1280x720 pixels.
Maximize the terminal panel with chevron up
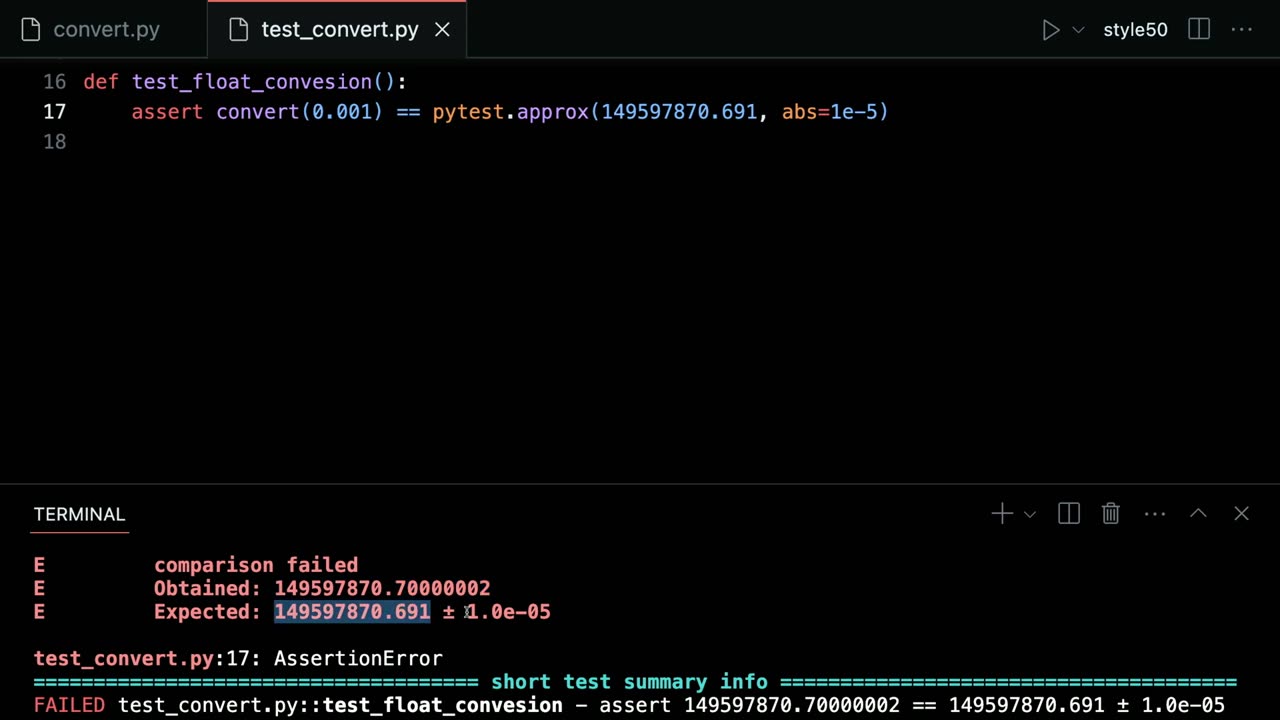pos(1198,514)
